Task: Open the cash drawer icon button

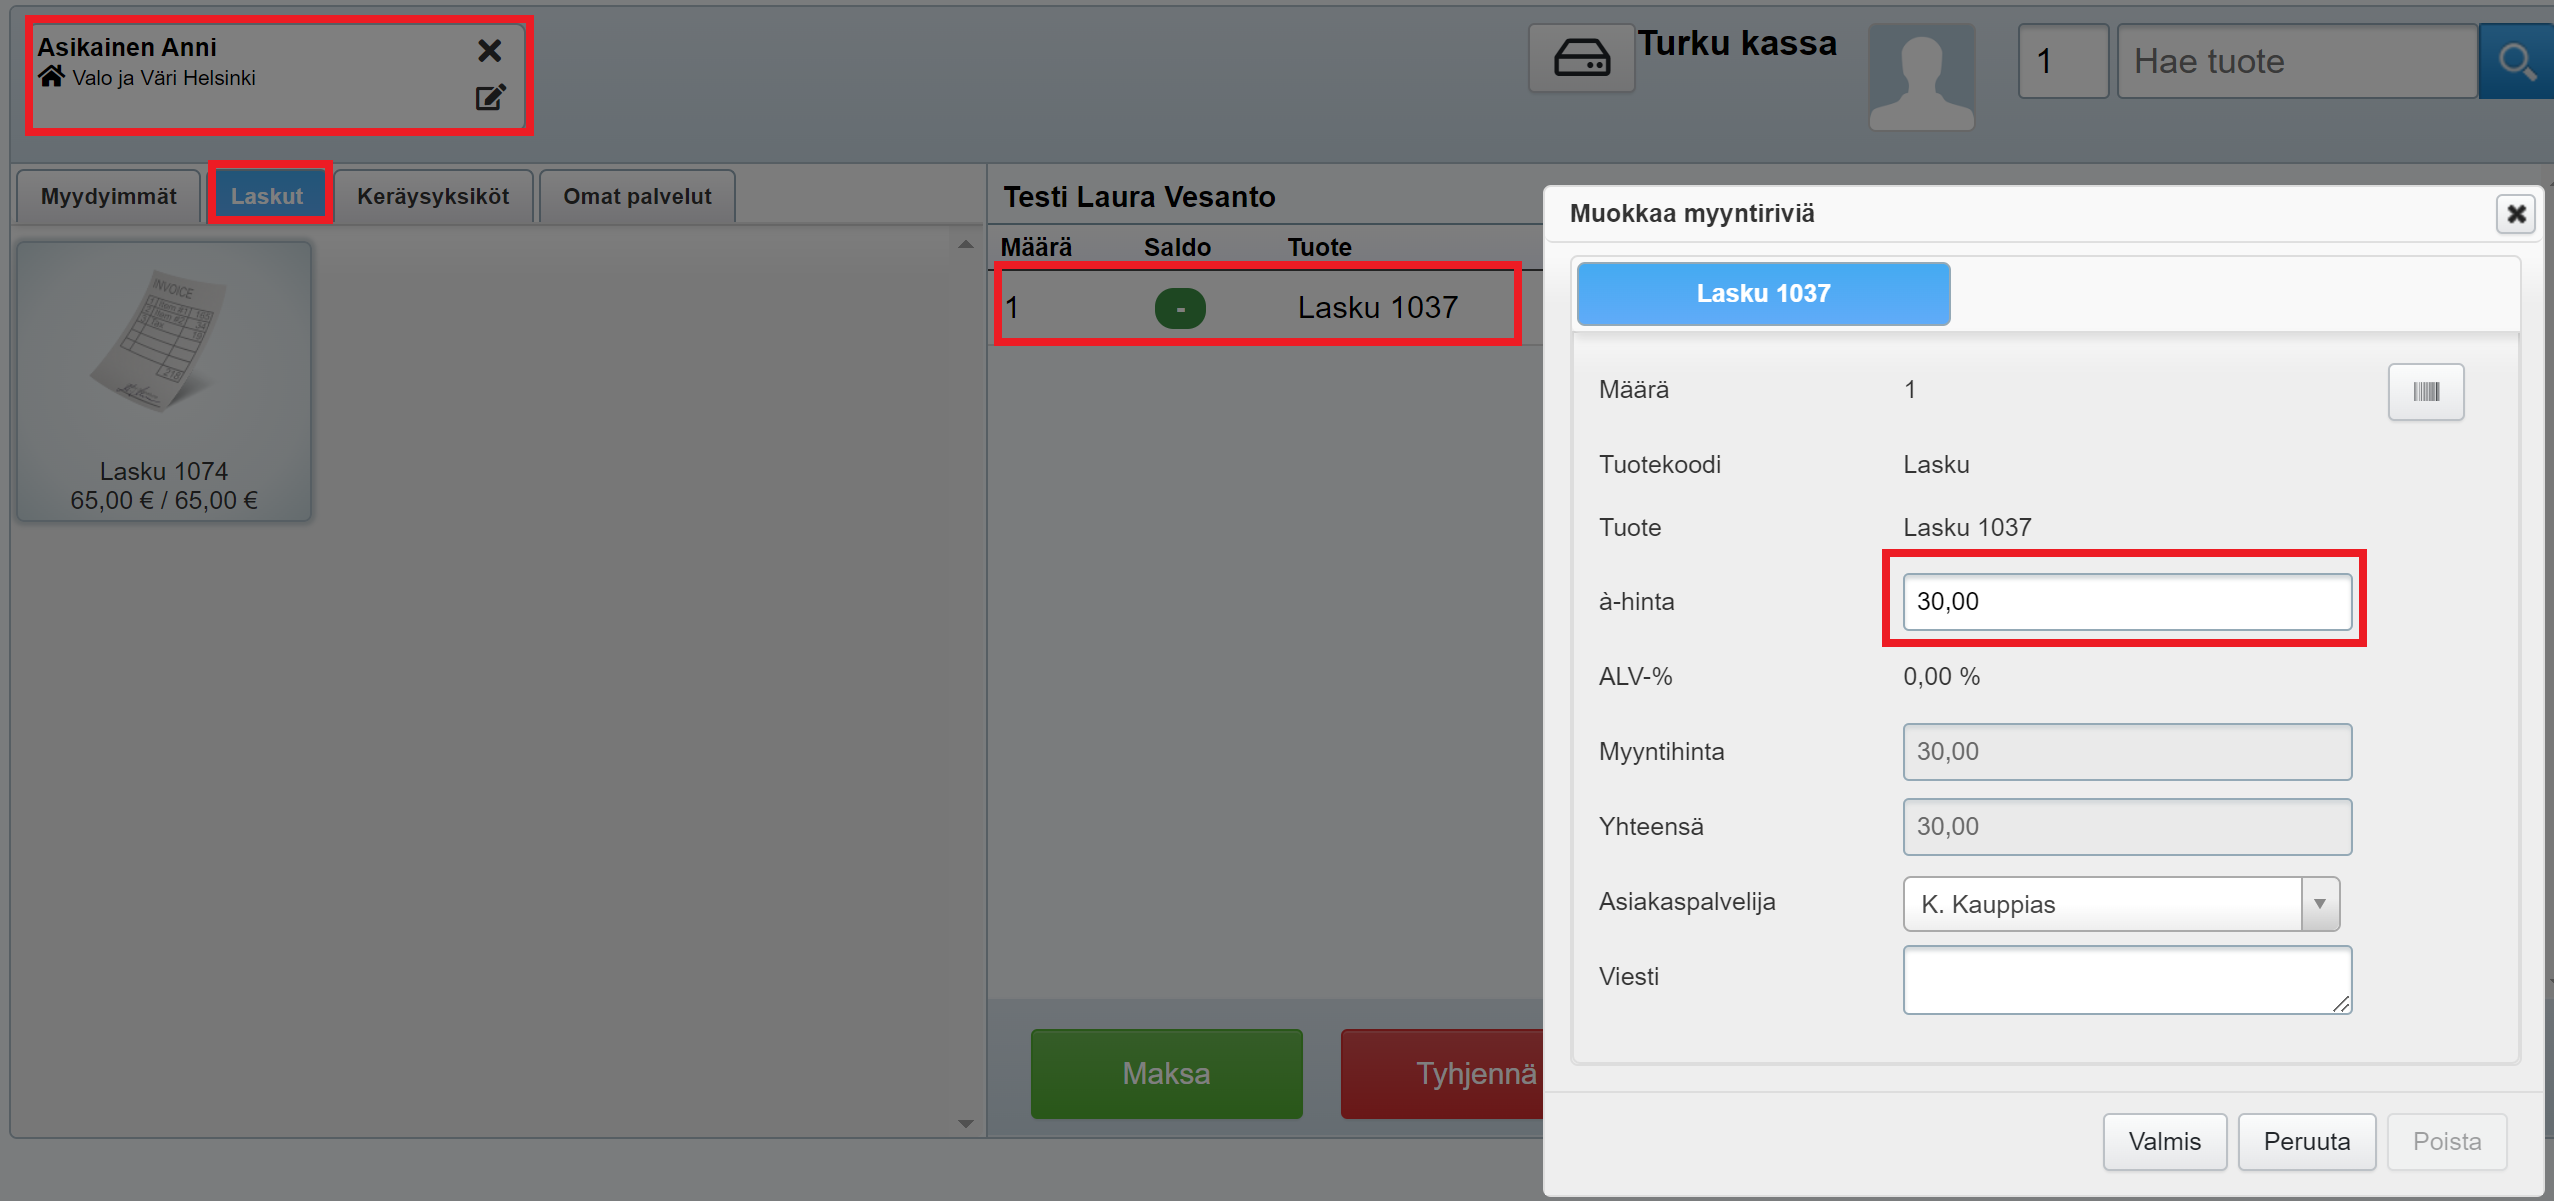Action: click(1581, 59)
